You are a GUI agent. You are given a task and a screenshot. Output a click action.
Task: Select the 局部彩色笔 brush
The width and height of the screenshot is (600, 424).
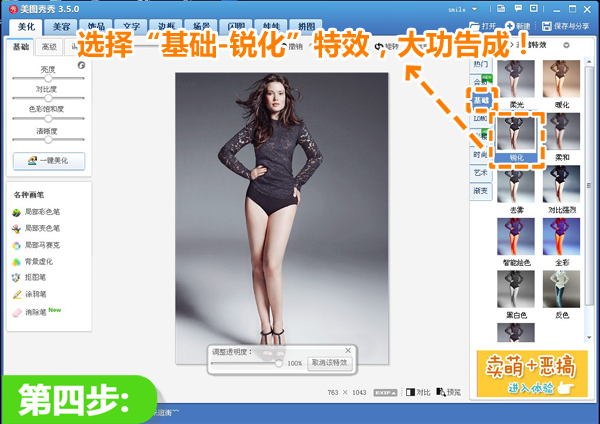[36, 212]
